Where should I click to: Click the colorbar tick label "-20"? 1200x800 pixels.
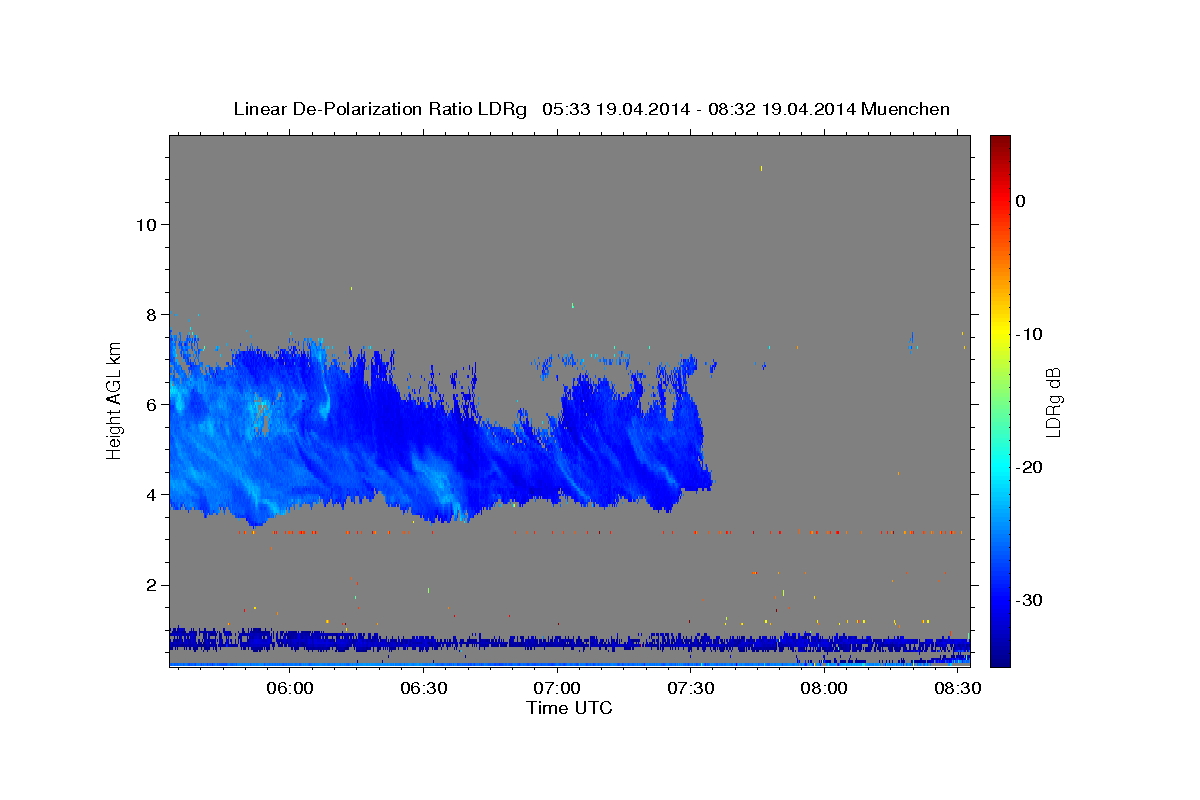point(1030,467)
